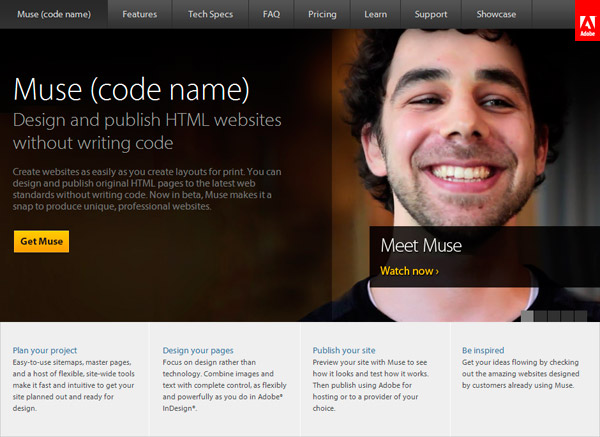600x437 pixels.
Task: Select the last slideshow indicator square
Action: click(x=580, y=315)
